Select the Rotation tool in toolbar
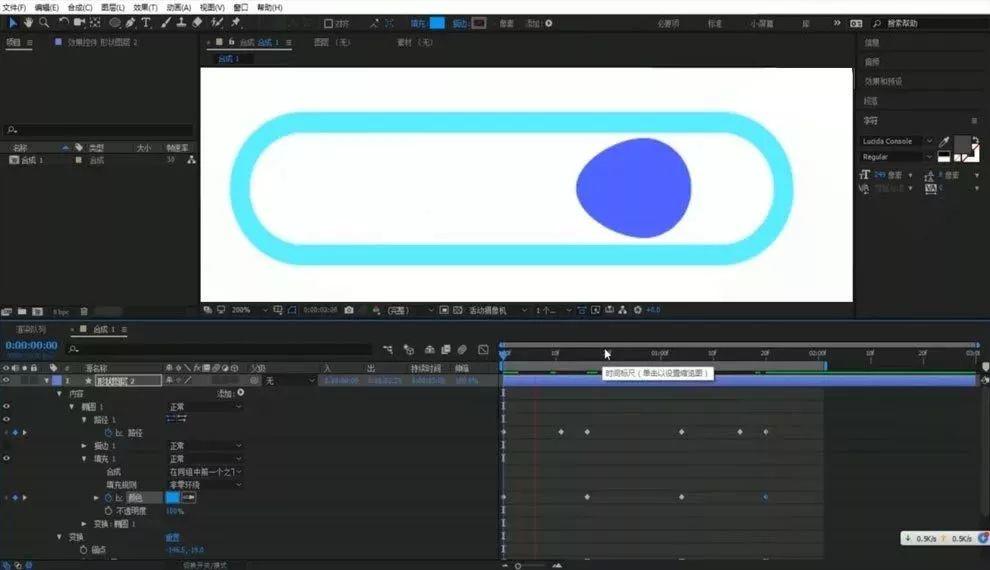 (x=63, y=23)
